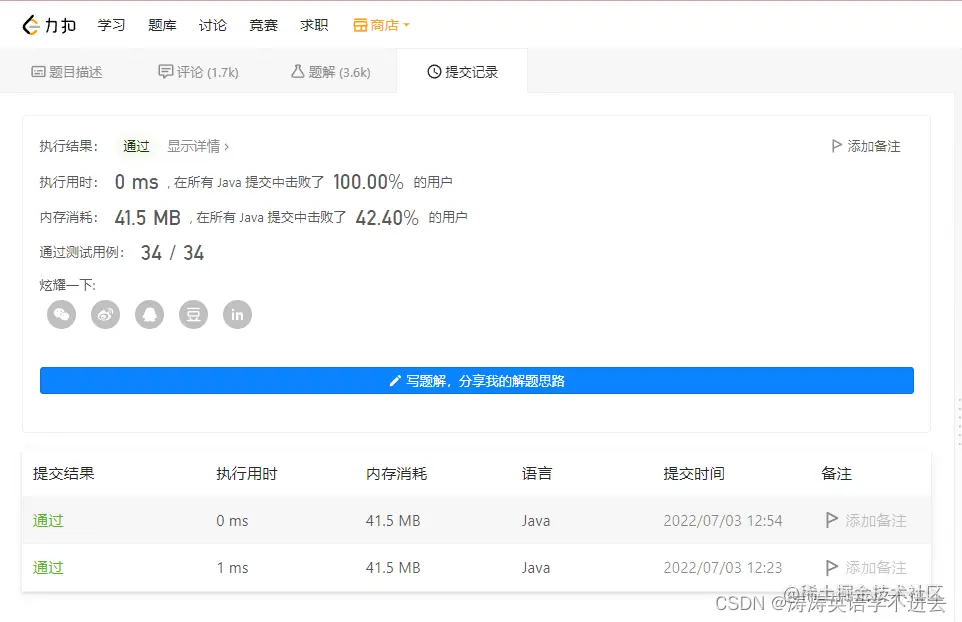This screenshot has height=622, width=962.
Task: Open the 竞赛 menu item
Action: point(263,25)
